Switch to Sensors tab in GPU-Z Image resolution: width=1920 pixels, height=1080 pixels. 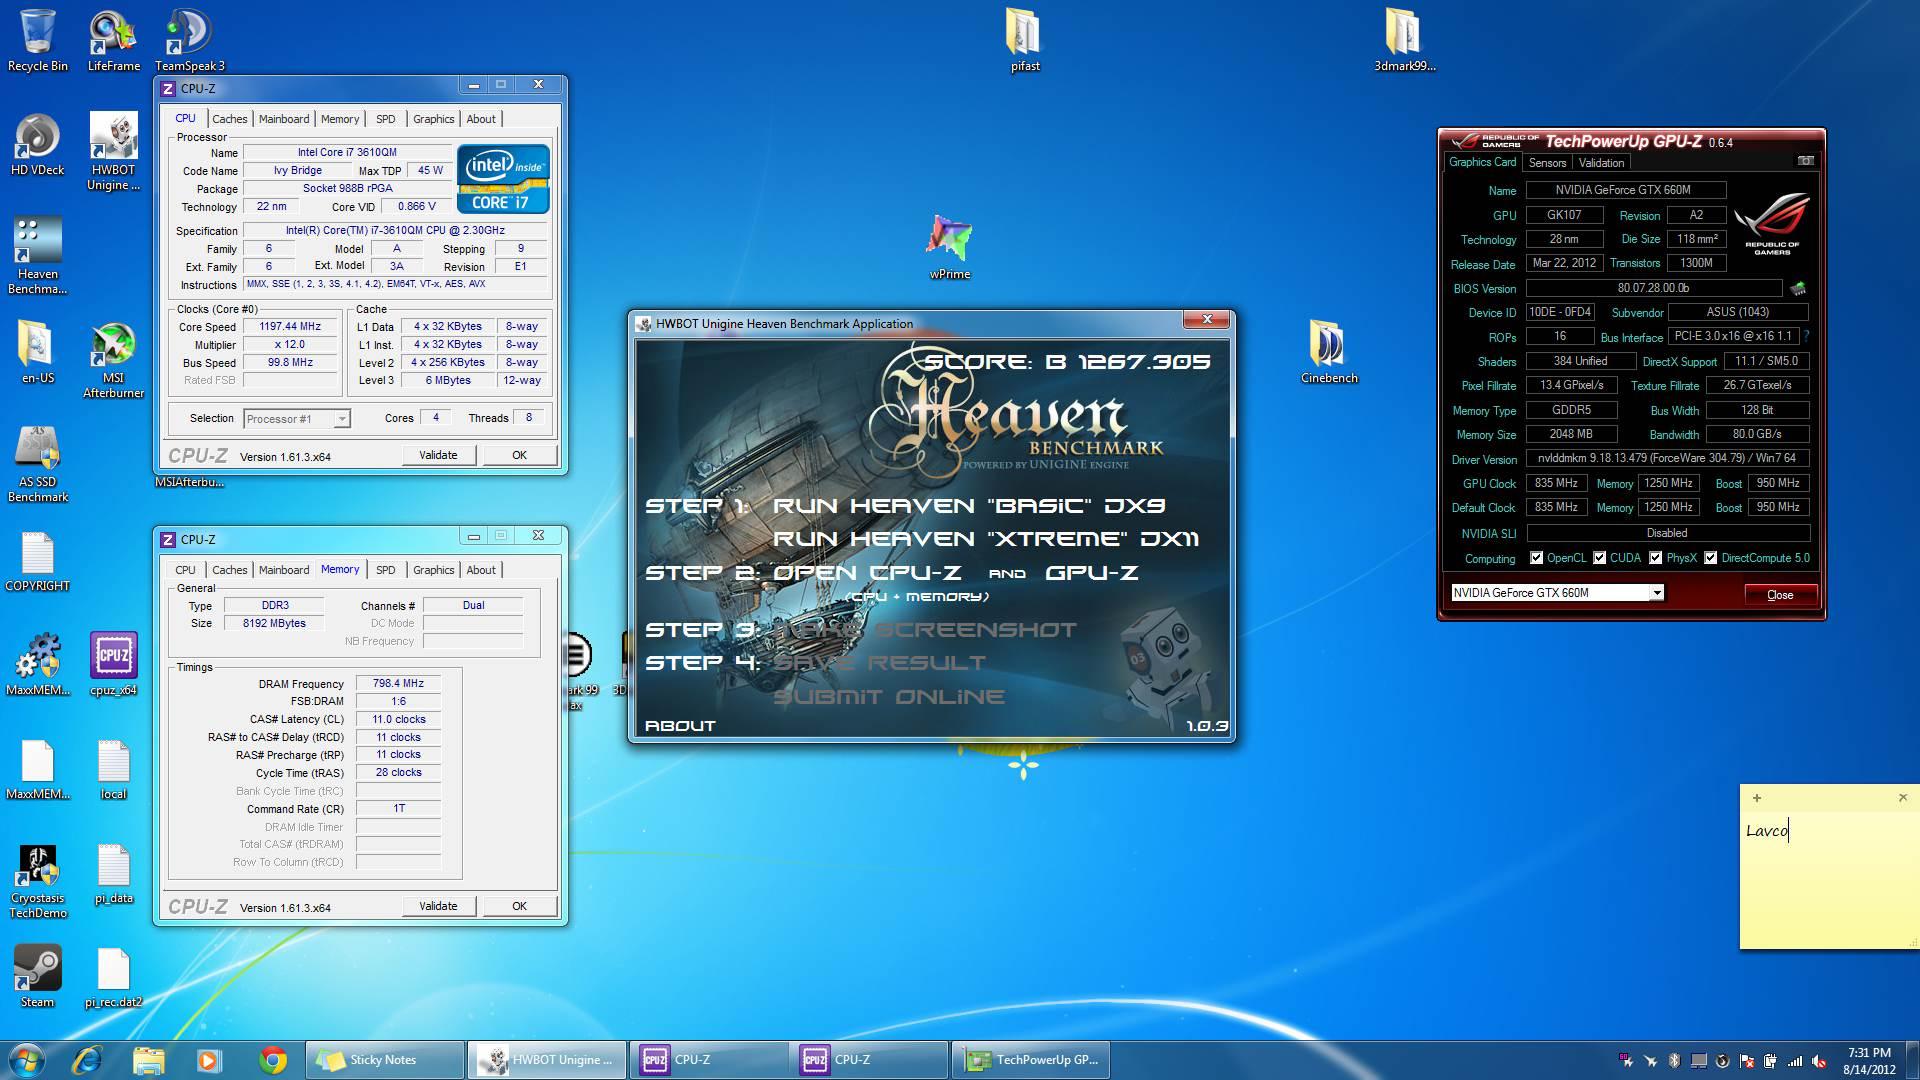[1546, 163]
